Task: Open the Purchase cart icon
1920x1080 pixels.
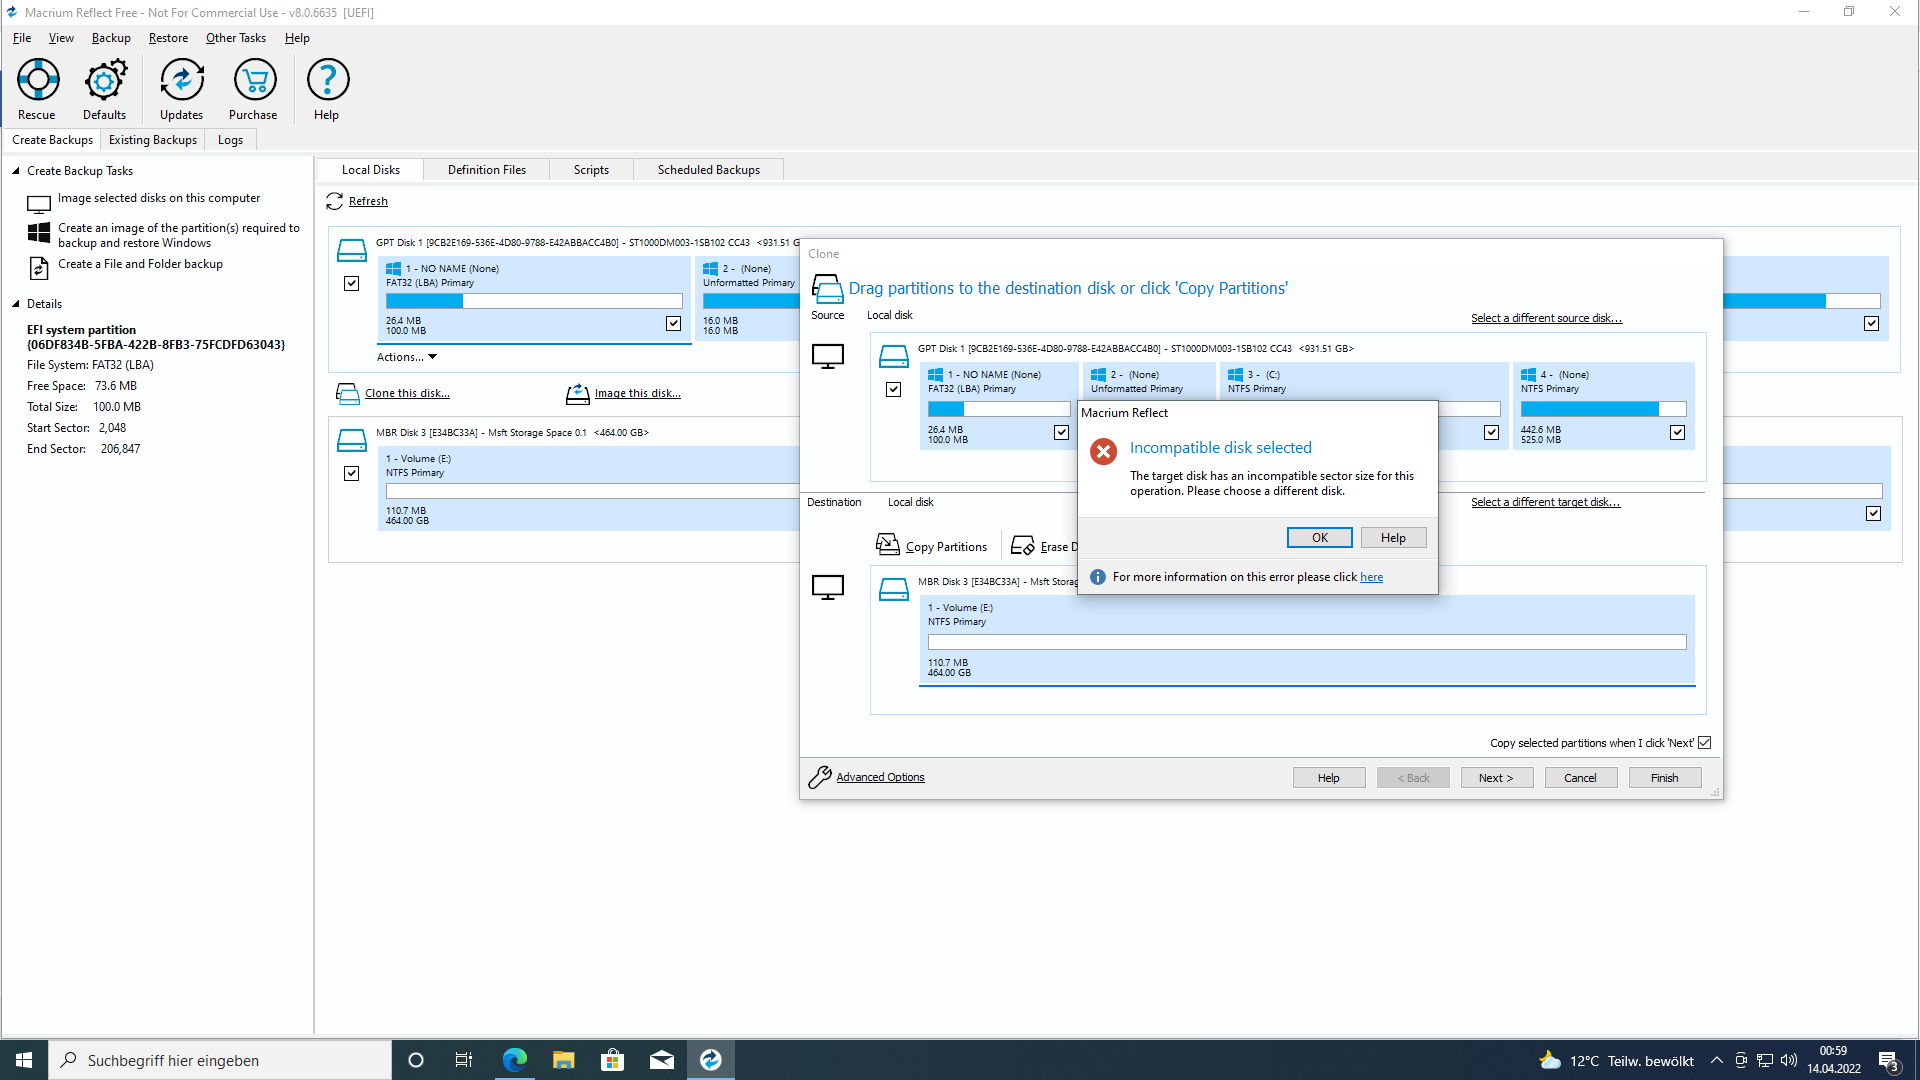Action: coord(254,80)
